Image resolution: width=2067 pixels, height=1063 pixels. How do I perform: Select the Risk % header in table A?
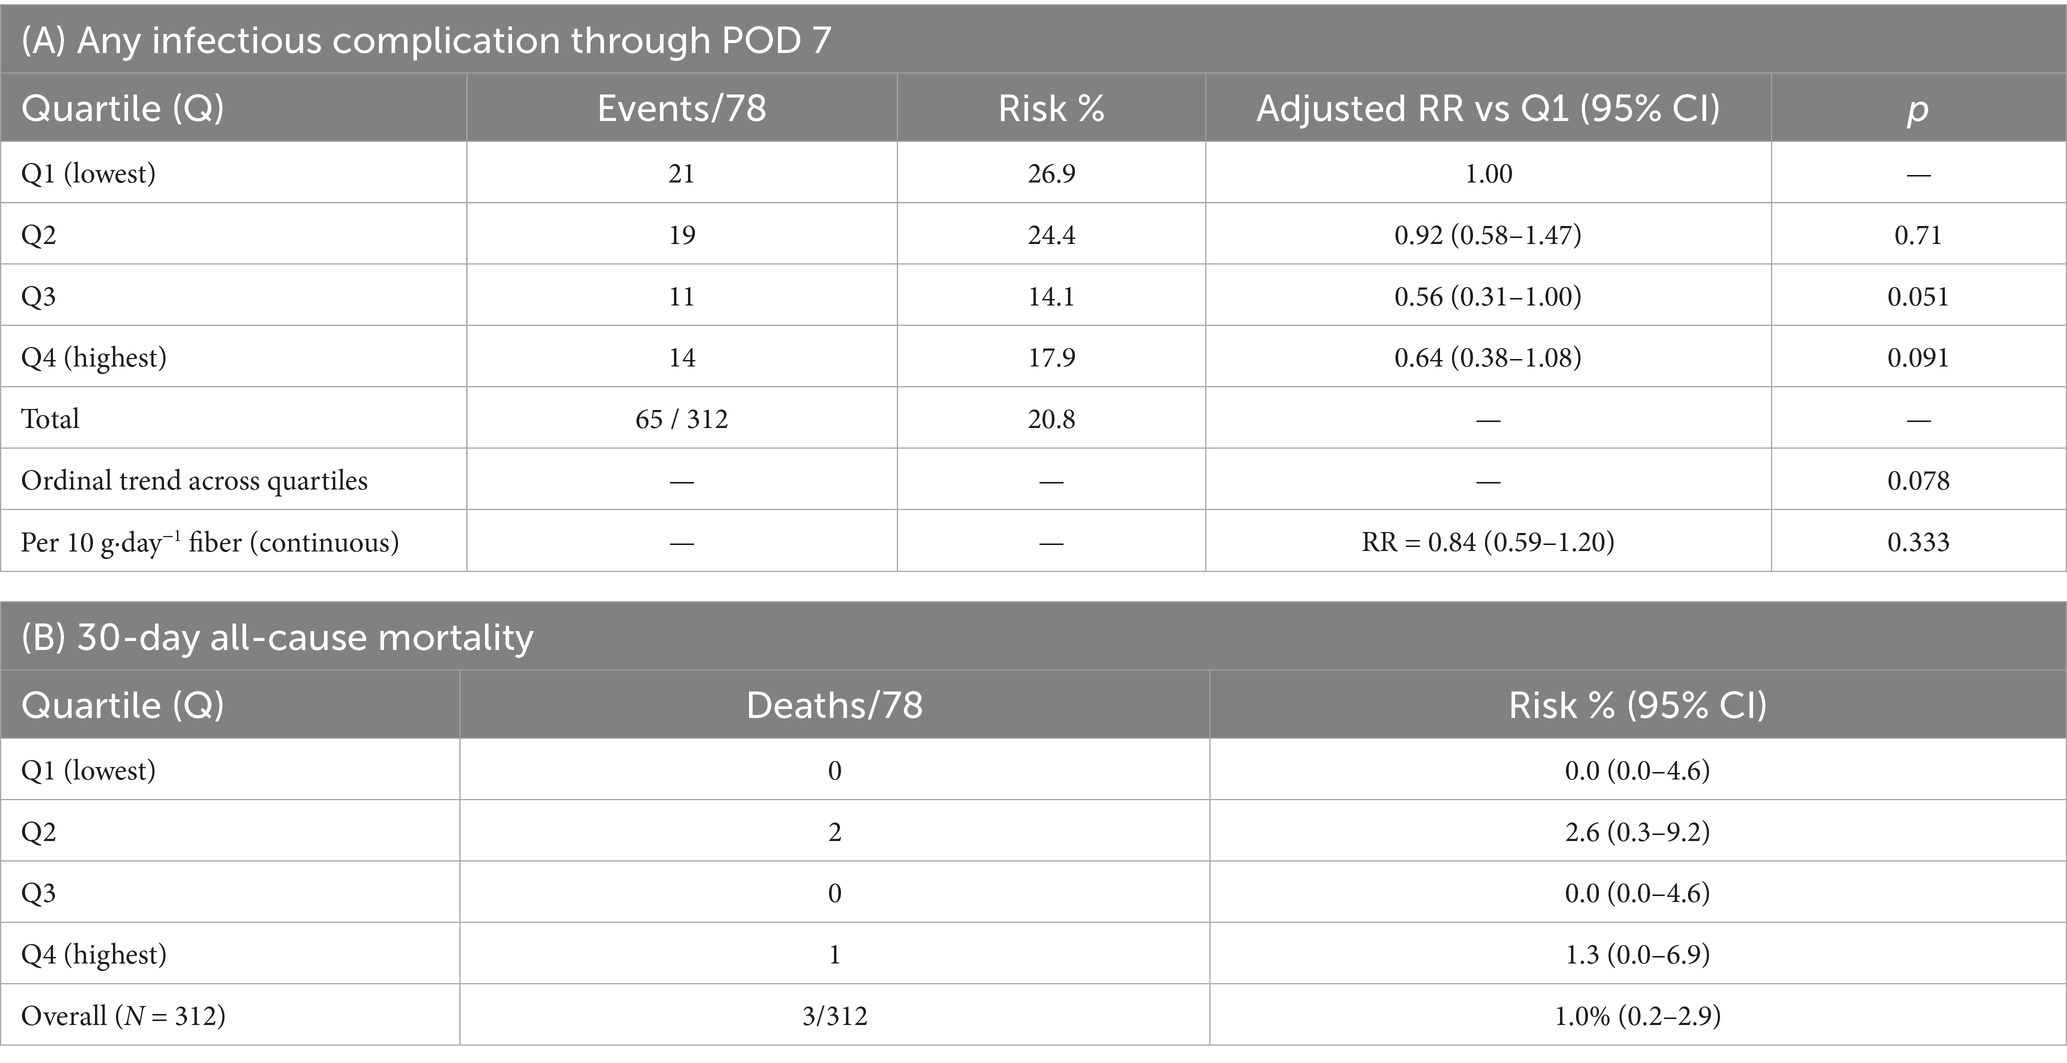(1051, 108)
